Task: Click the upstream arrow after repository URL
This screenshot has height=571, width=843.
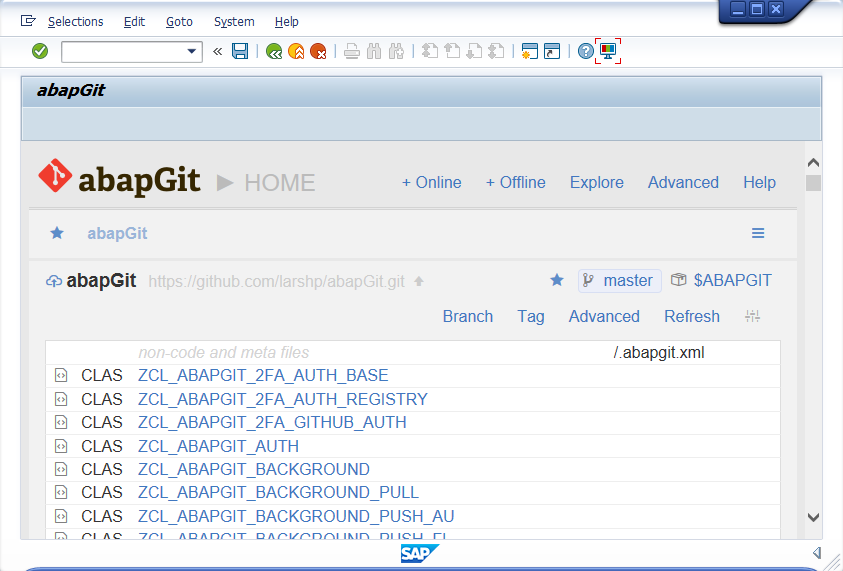Action: coord(419,281)
